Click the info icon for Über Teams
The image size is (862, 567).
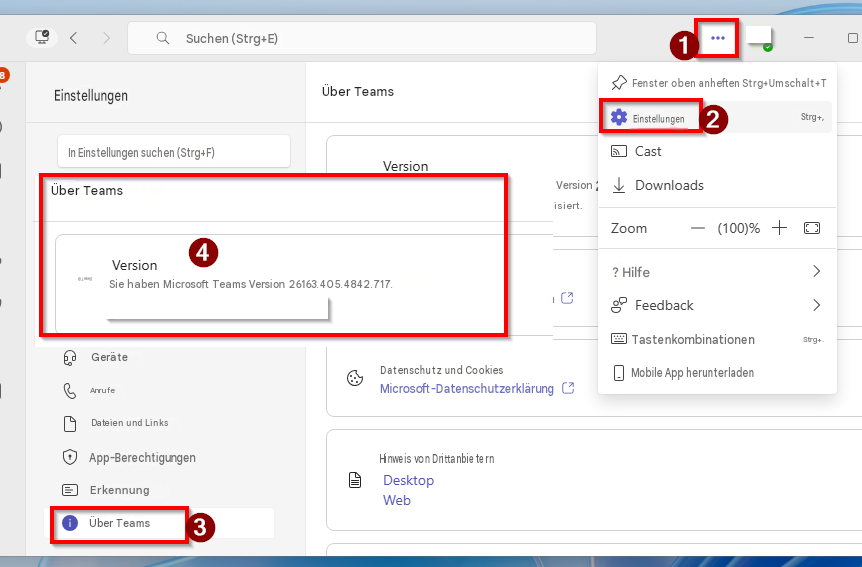[x=70, y=523]
